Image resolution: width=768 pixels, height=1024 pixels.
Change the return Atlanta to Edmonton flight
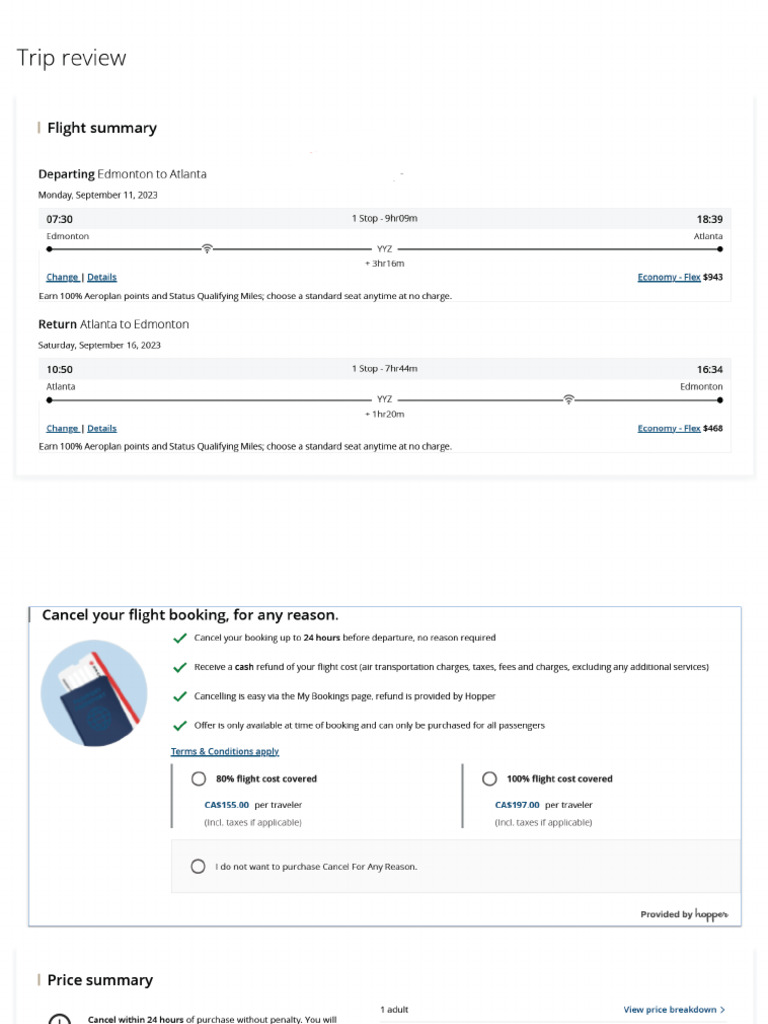point(62,428)
